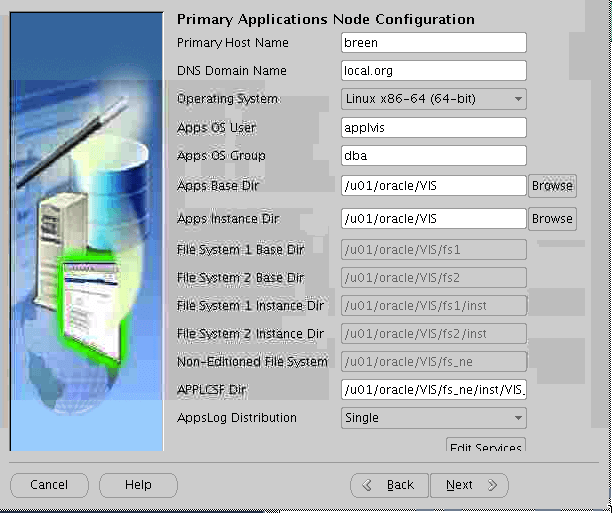Open Help for this configuration page
This screenshot has height=513, width=612.
[x=138, y=485]
